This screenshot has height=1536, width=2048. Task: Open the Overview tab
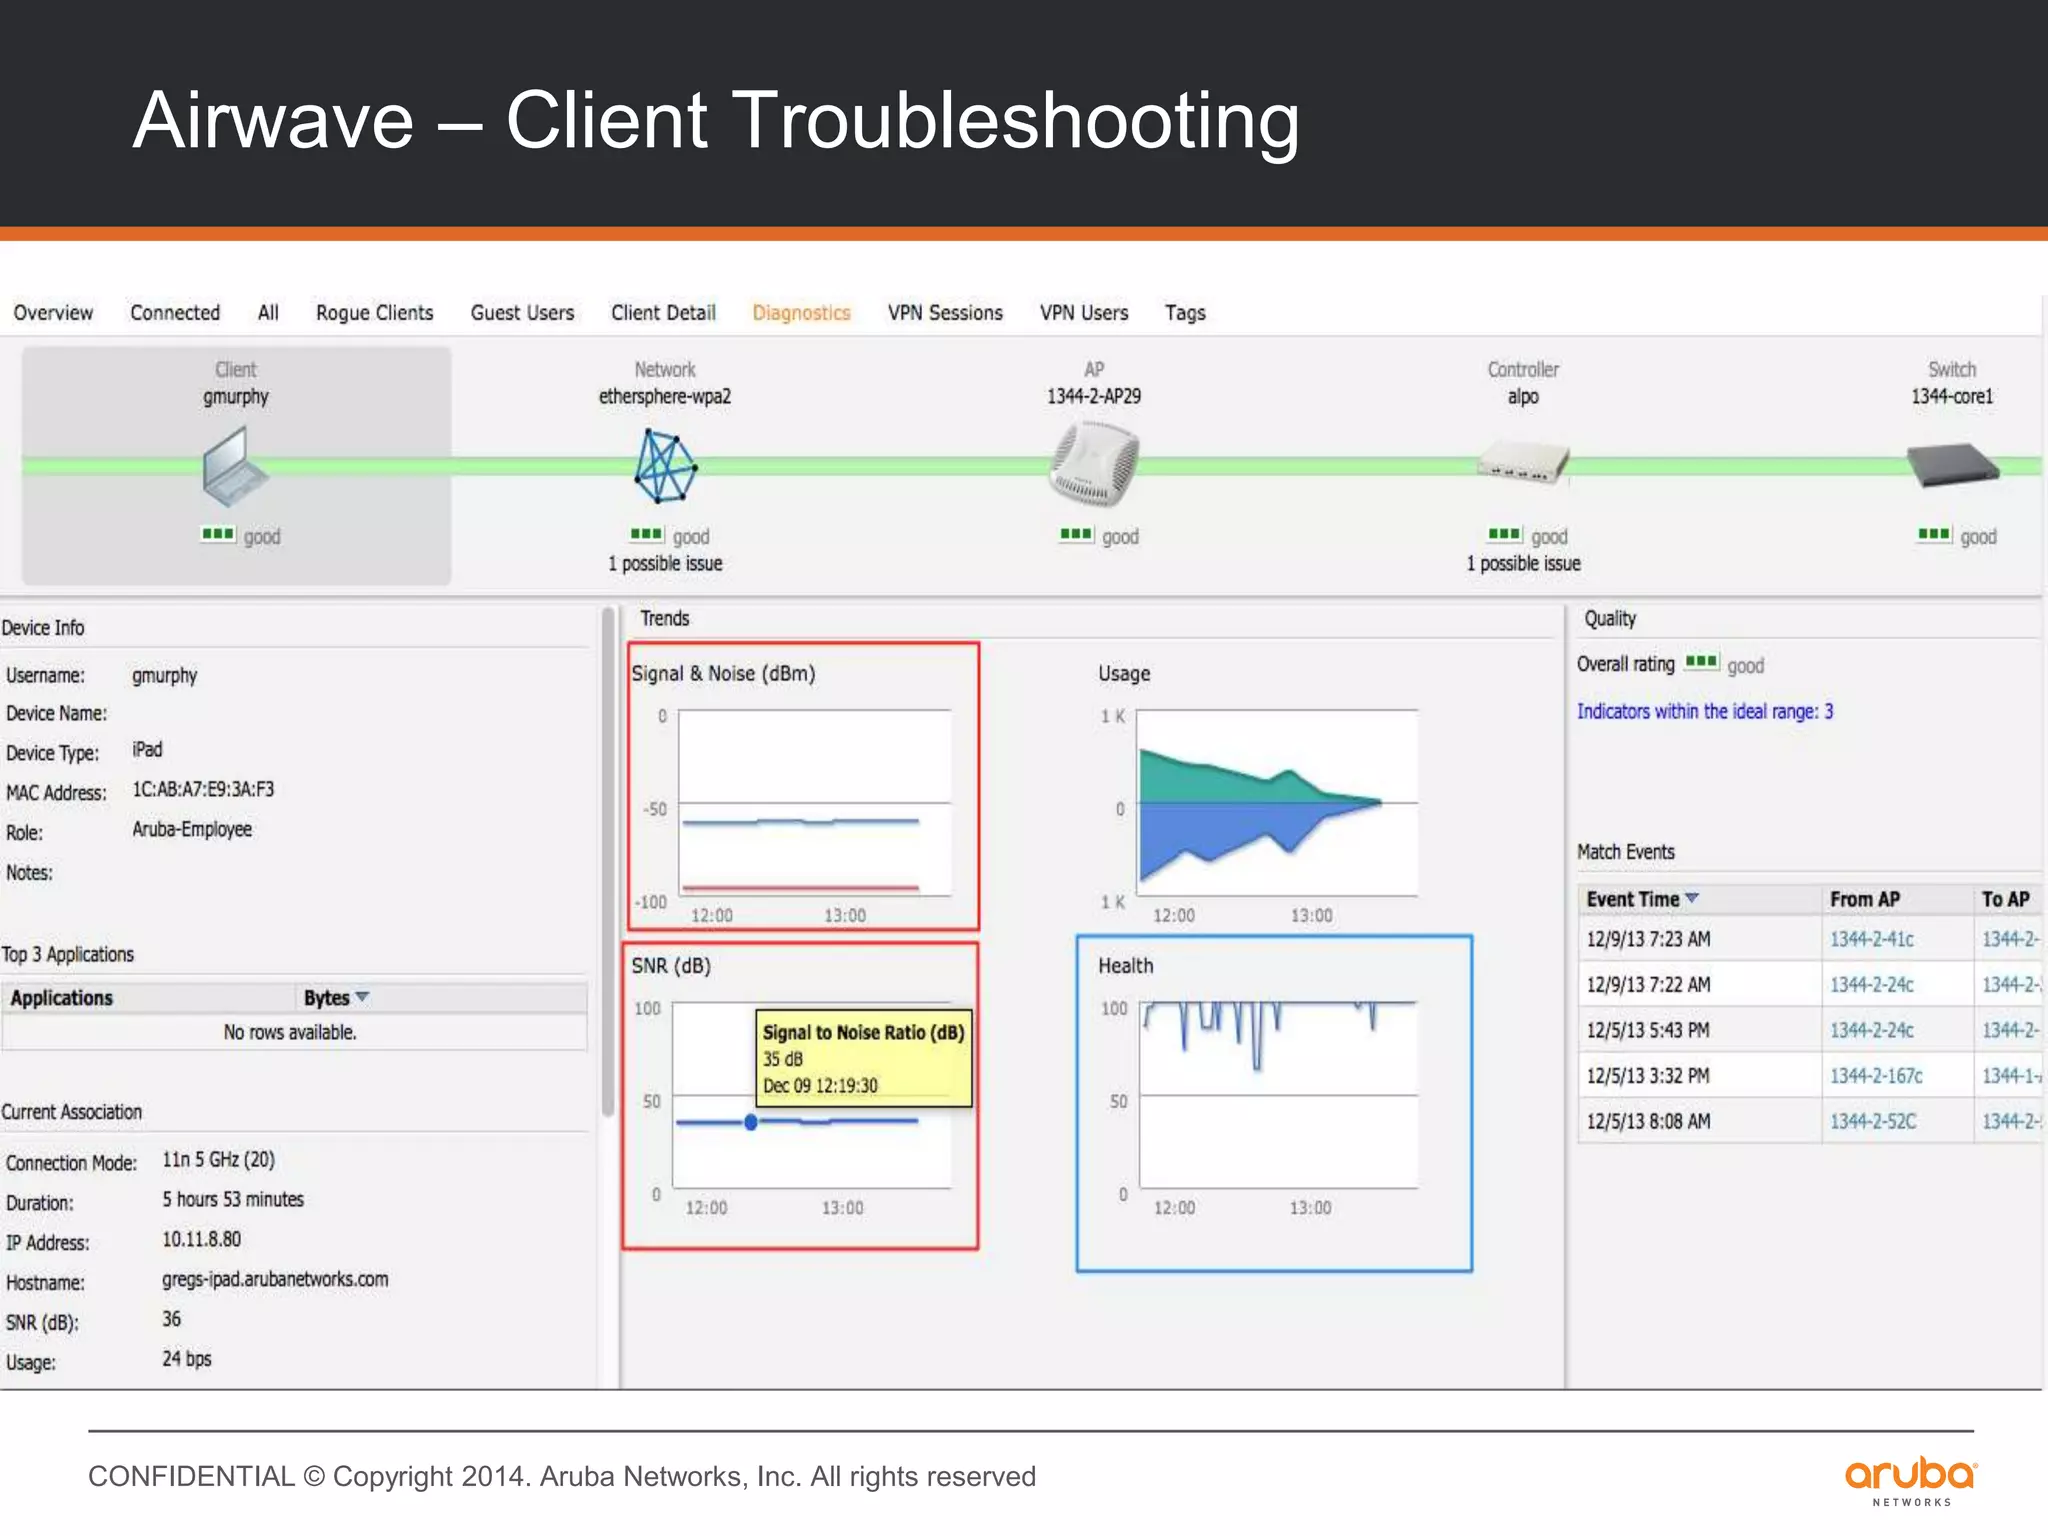point(53,313)
